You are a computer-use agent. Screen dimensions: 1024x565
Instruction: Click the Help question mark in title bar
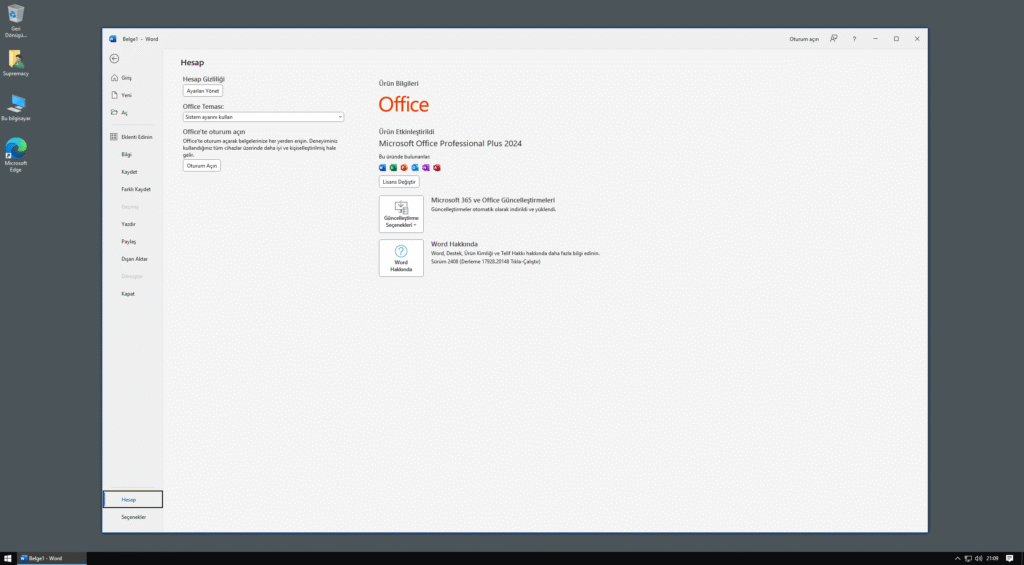(x=854, y=39)
